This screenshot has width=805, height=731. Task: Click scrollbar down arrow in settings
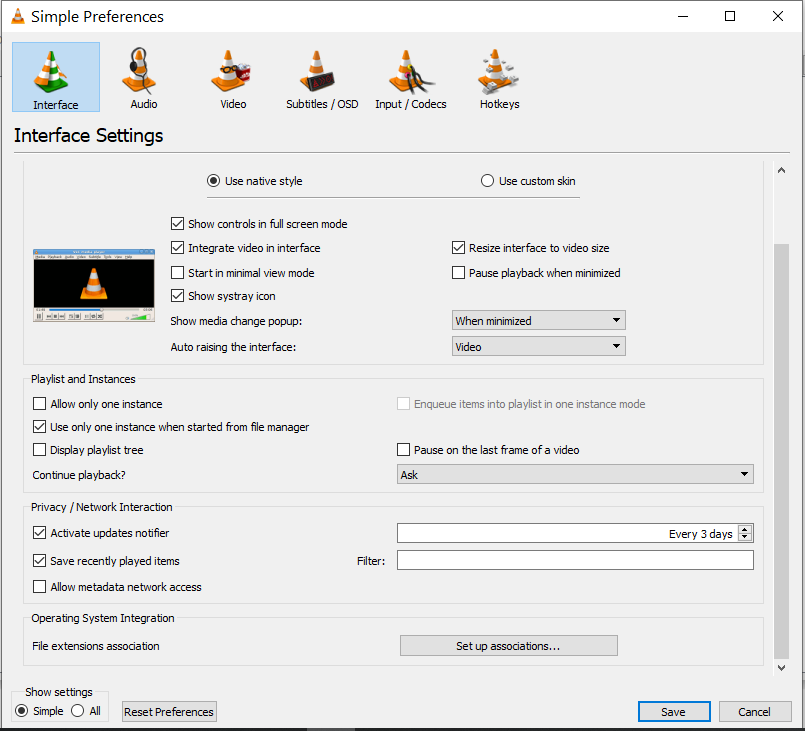click(x=781, y=668)
